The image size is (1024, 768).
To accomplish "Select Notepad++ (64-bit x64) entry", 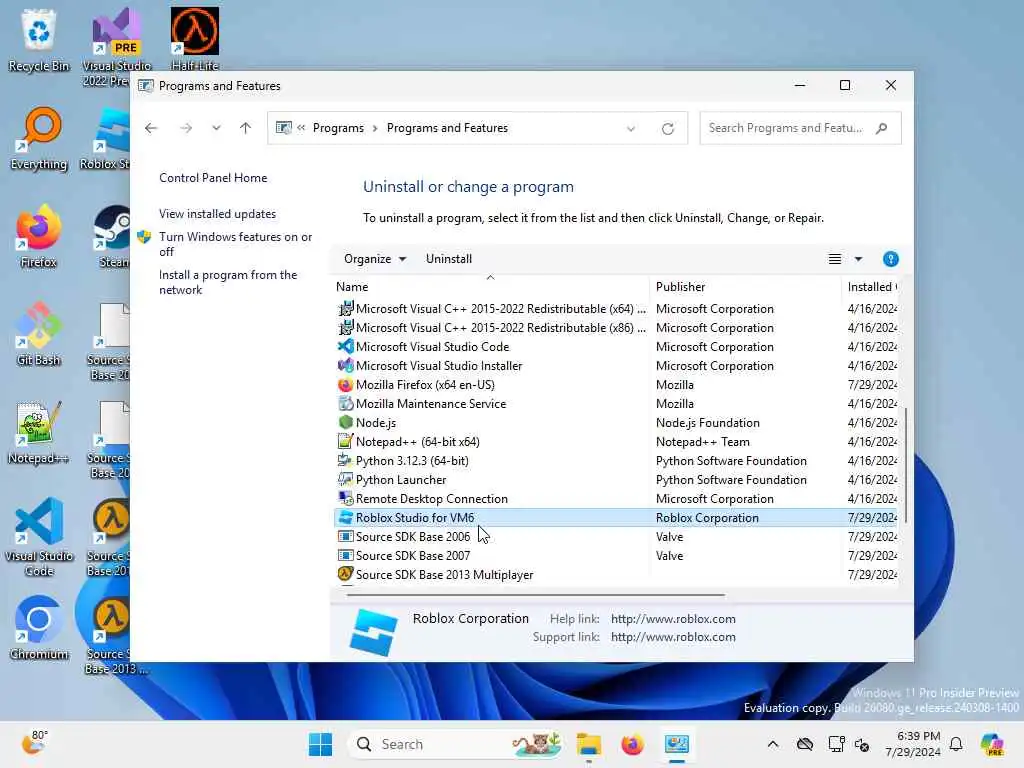I will pos(615,442).
